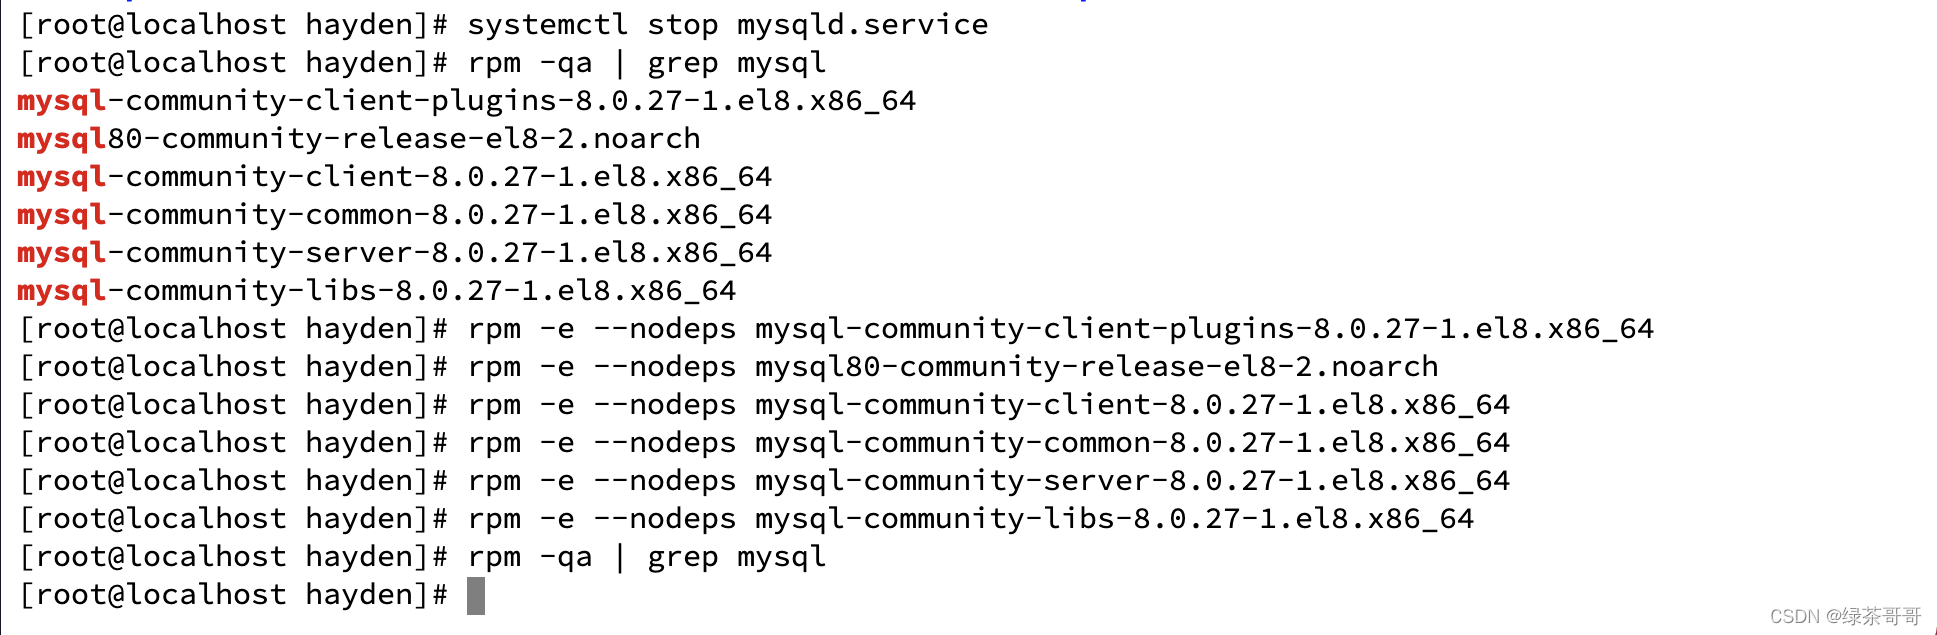Click the mysql-community-server grep output line
The image size is (1937, 635).
point(394,253)
